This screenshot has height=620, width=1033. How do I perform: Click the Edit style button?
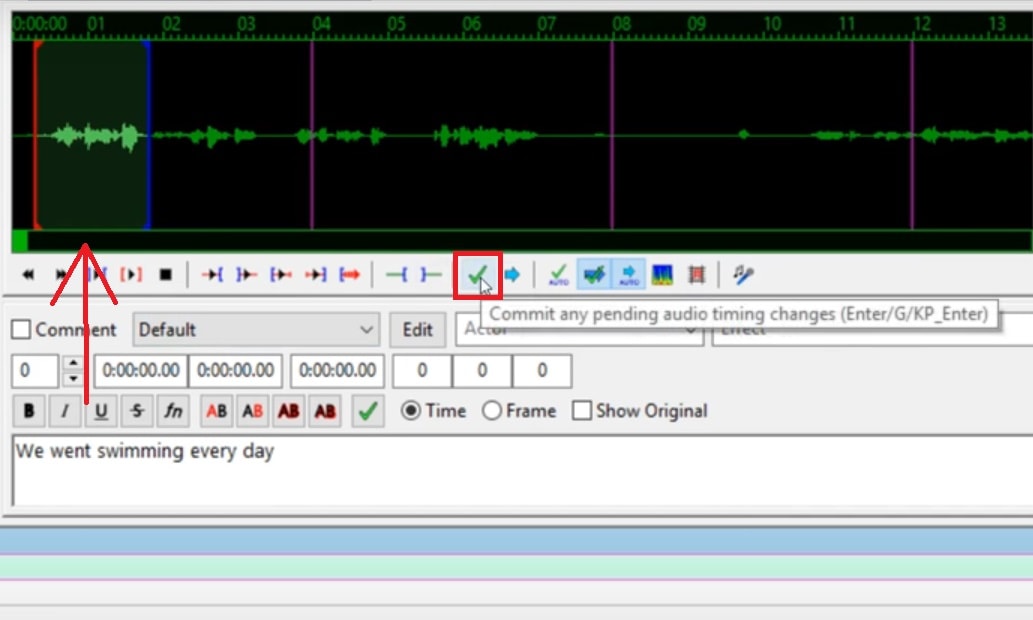pos(418,329)
